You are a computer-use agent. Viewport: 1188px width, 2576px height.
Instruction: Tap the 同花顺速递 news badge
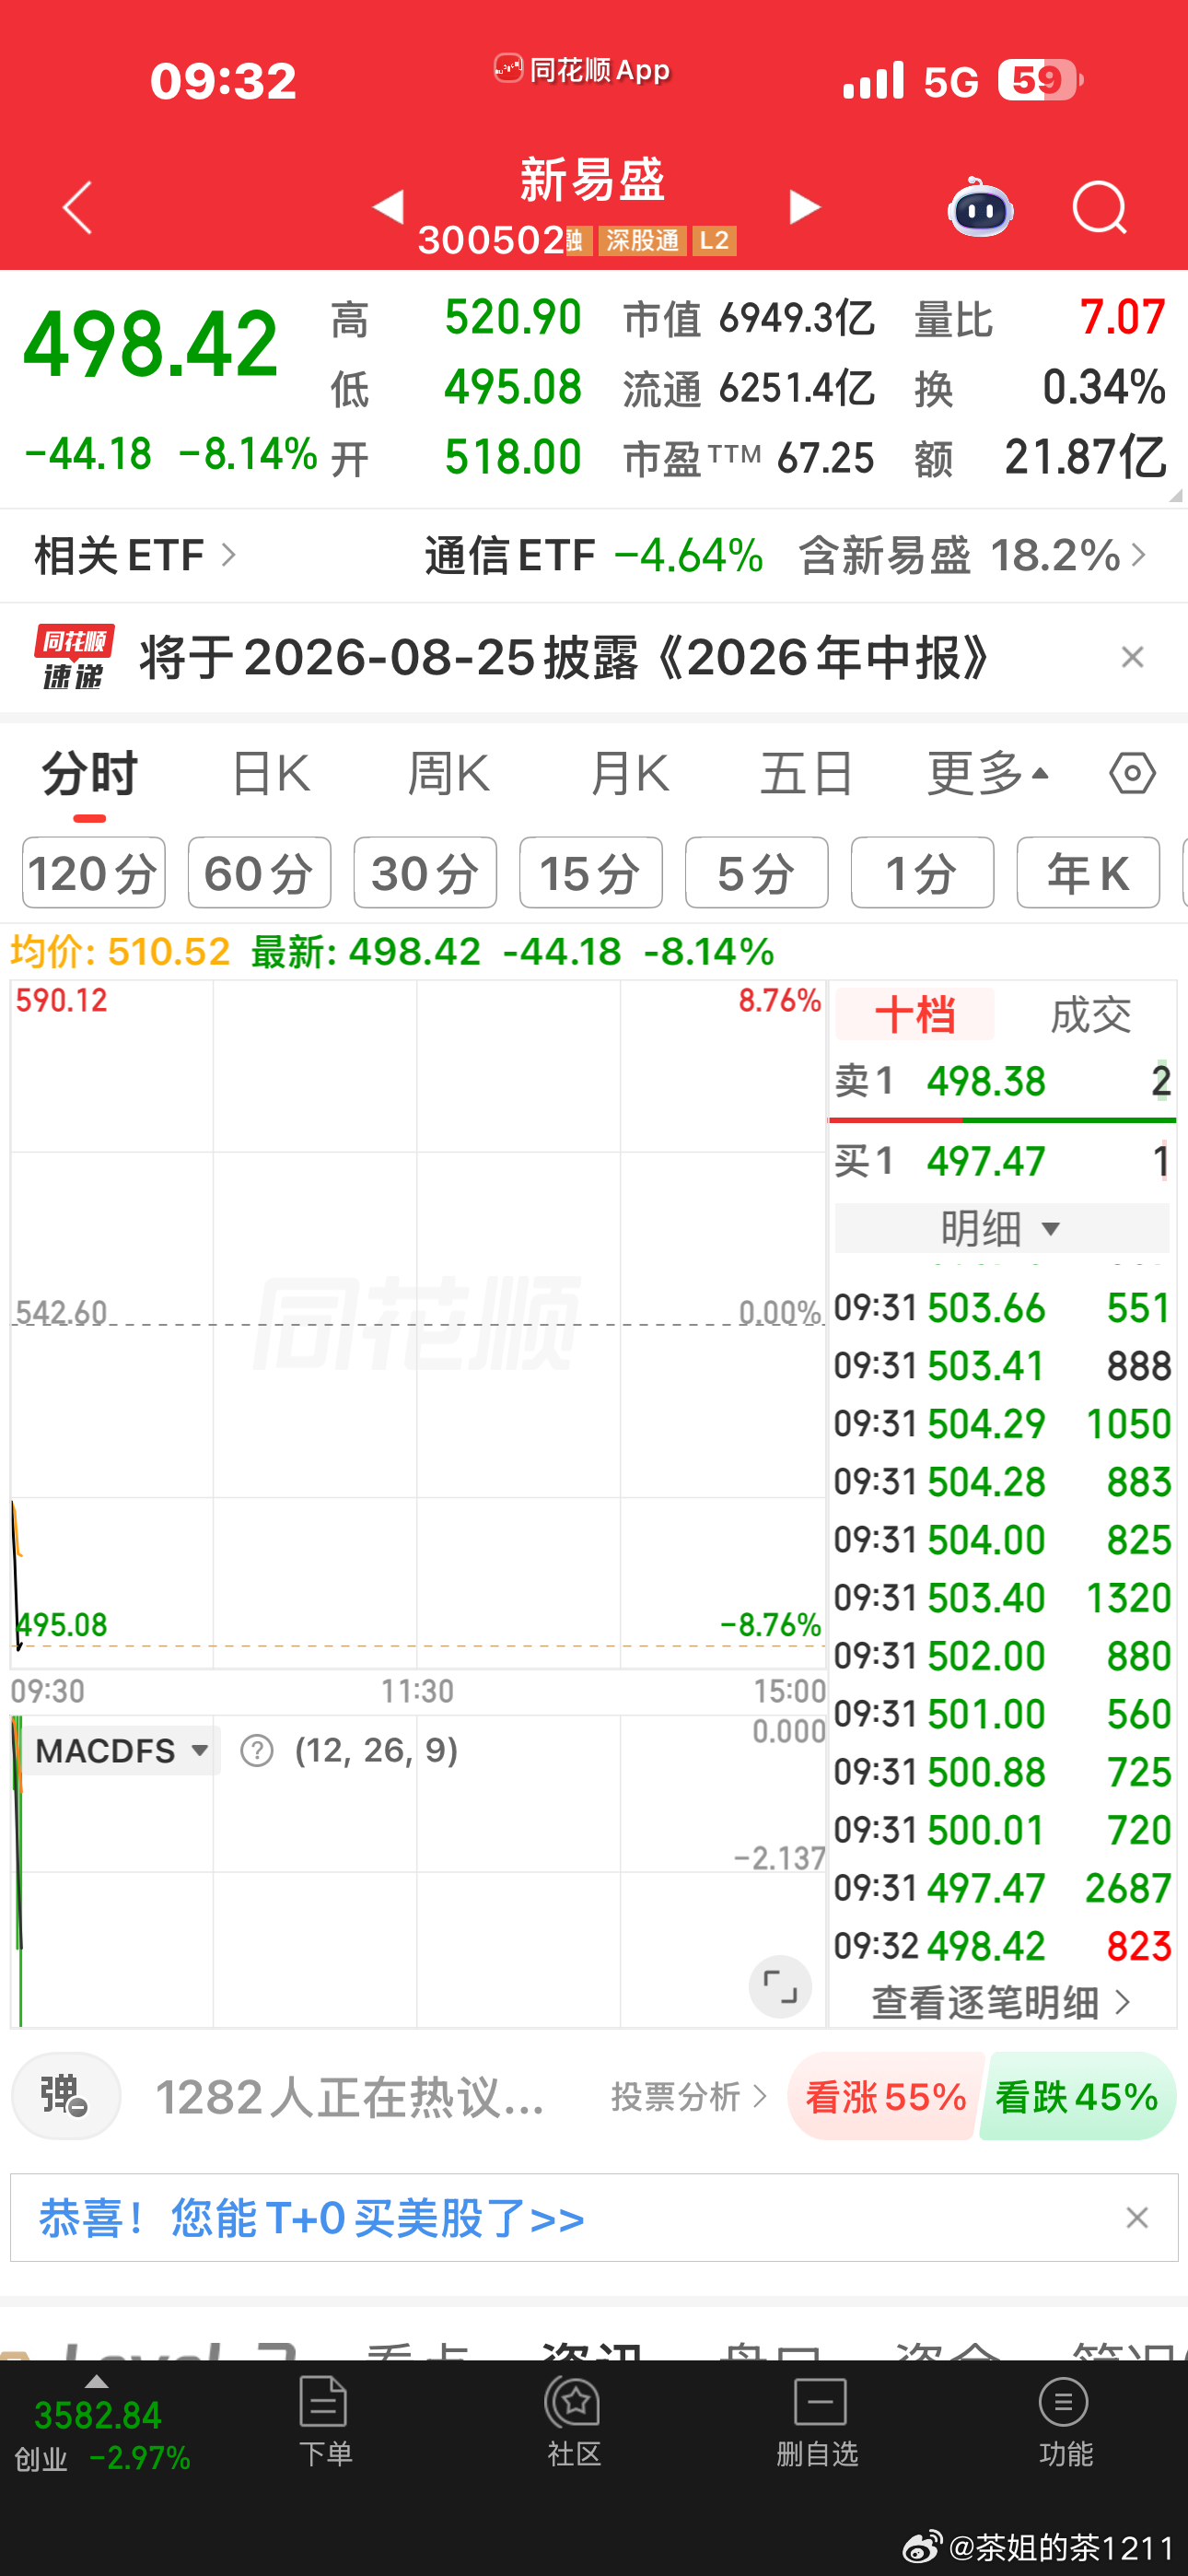point(74,657)
